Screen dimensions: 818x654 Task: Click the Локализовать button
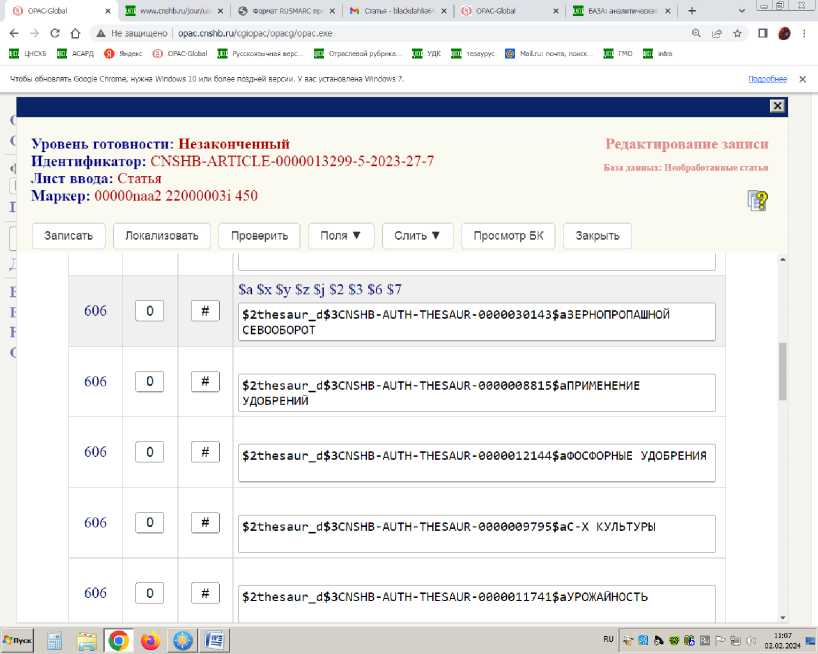coord(162,236)
